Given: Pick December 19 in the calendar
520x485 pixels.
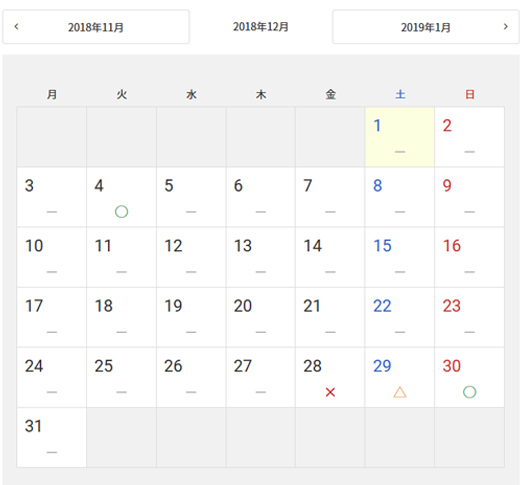Looking at the screenshot, I should point(191,317).
